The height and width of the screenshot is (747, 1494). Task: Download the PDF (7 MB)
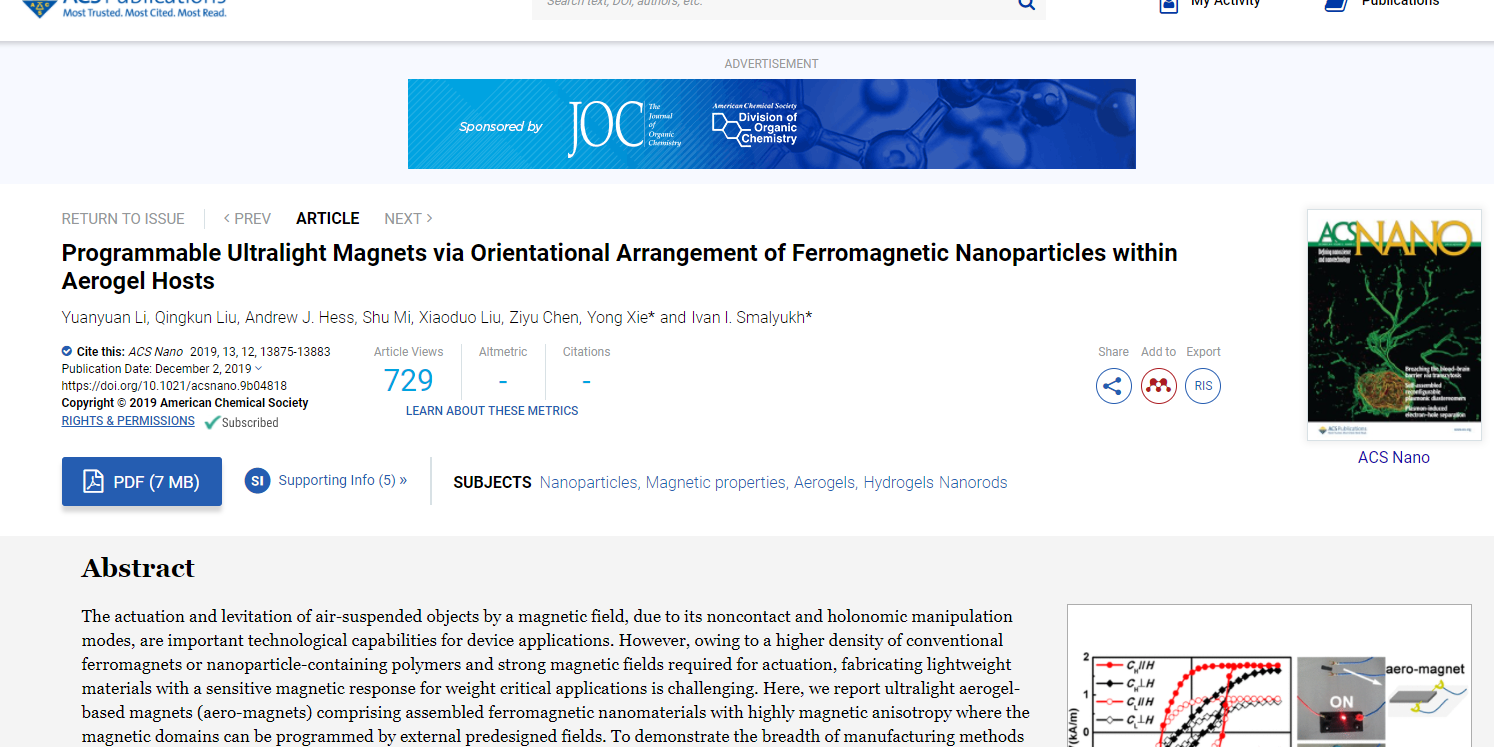click(142, 482)
